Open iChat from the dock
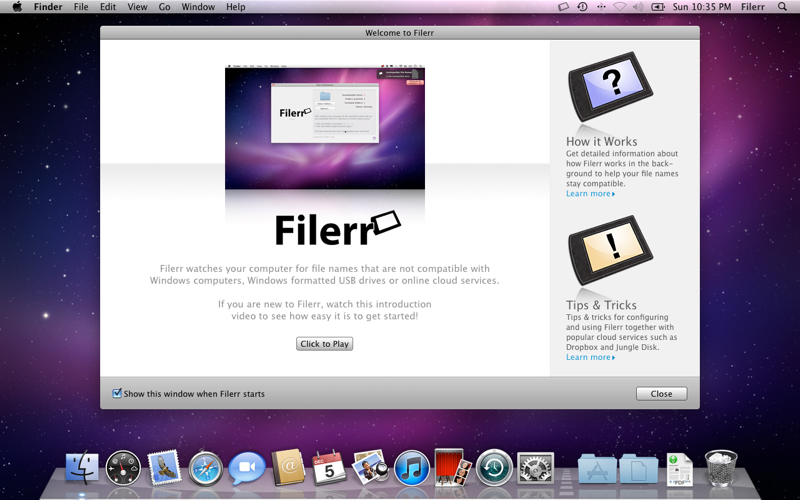The height and width of the screenshot is (500, 800). (247, 467)
